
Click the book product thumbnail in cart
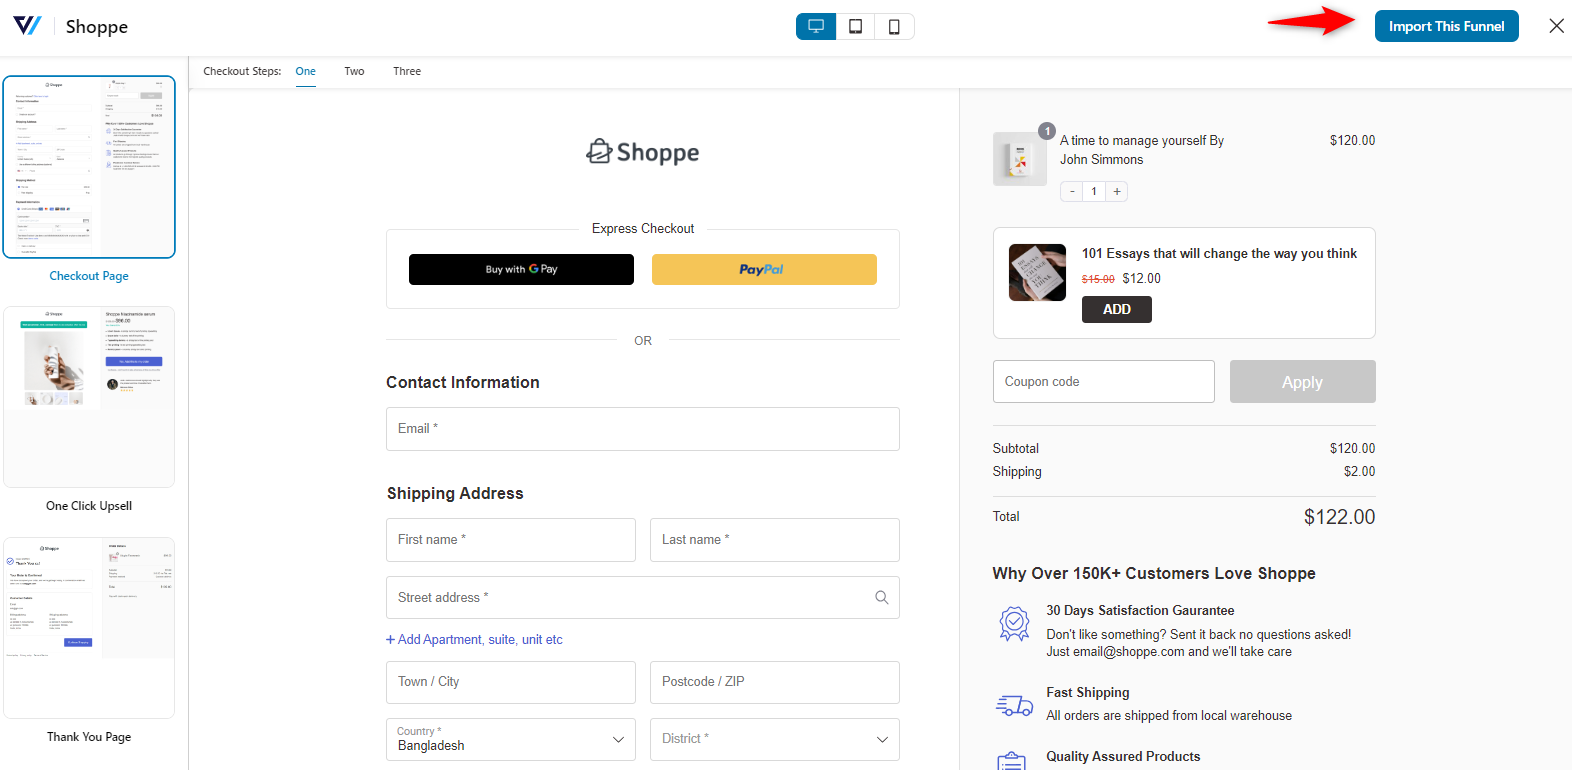point(1019,159)
